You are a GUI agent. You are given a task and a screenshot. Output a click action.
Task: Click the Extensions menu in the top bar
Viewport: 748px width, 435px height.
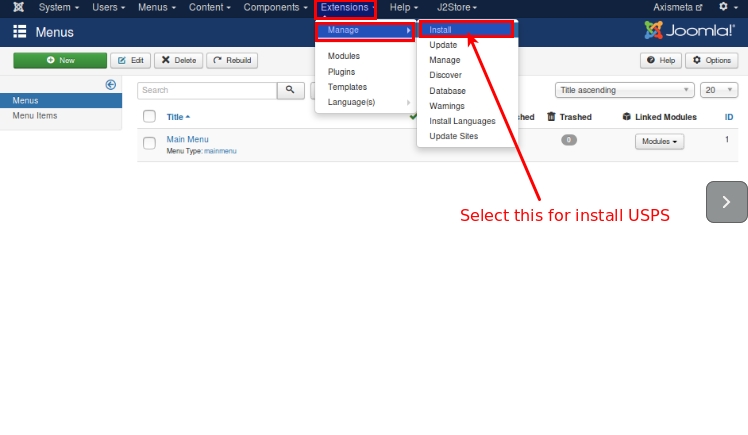click(x=346, y=8)
